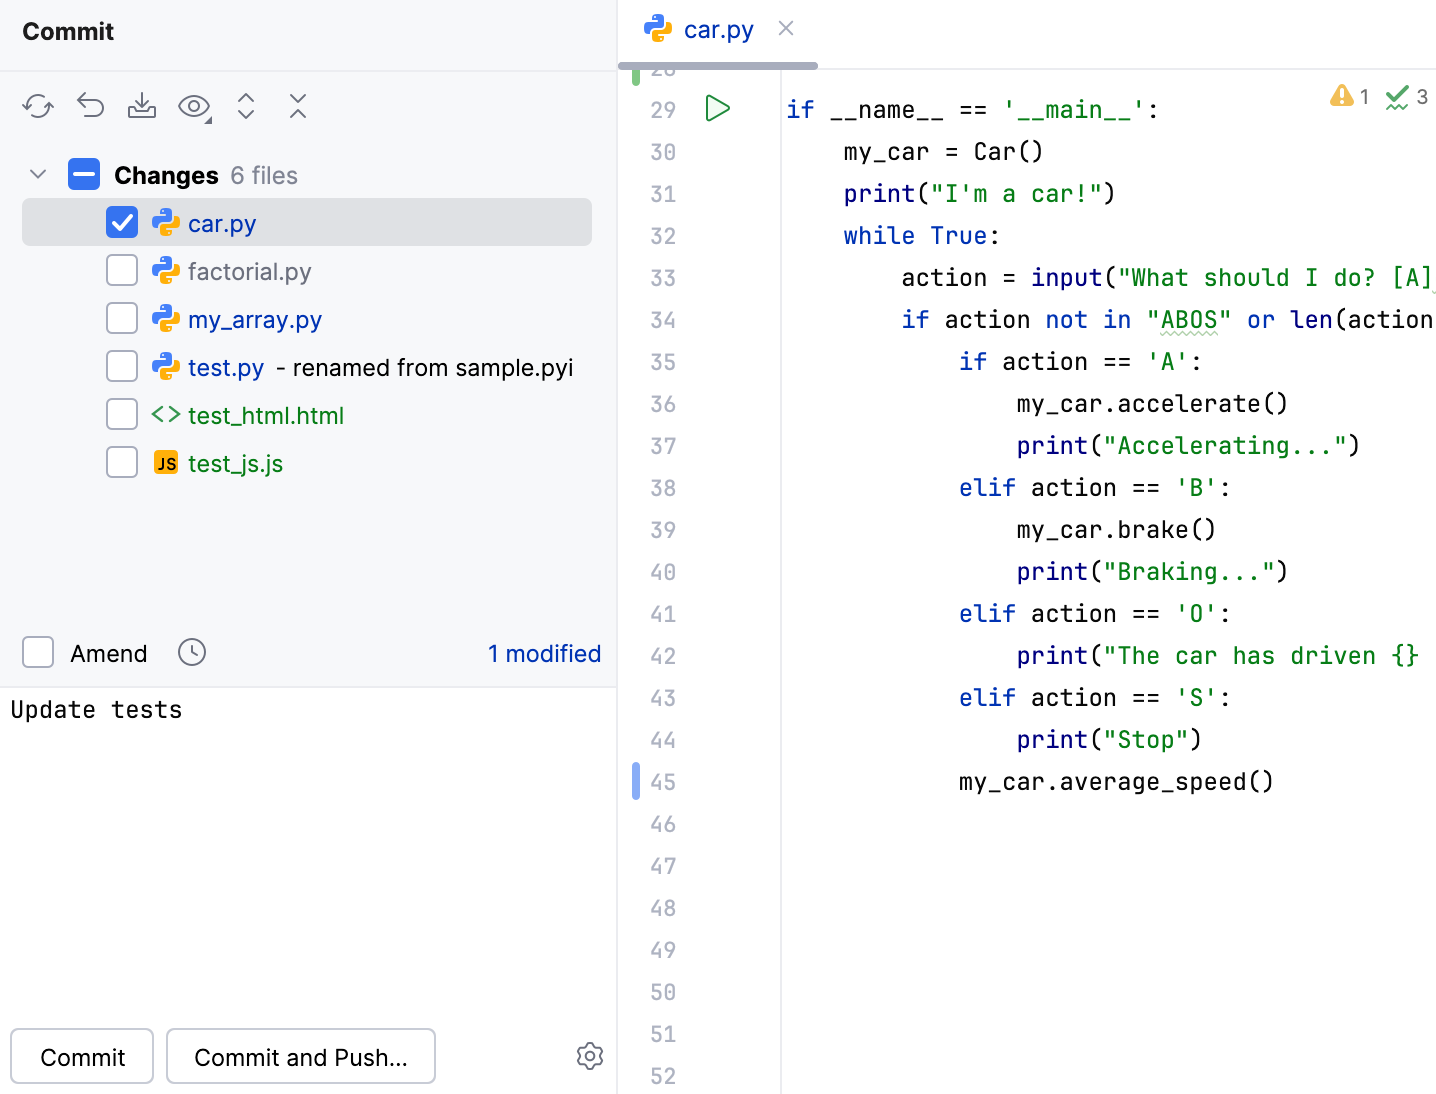This screenshot has height=1094, width=1436.
Task: Collapse all nodes in the Changes tree
Action: [297, 106]
